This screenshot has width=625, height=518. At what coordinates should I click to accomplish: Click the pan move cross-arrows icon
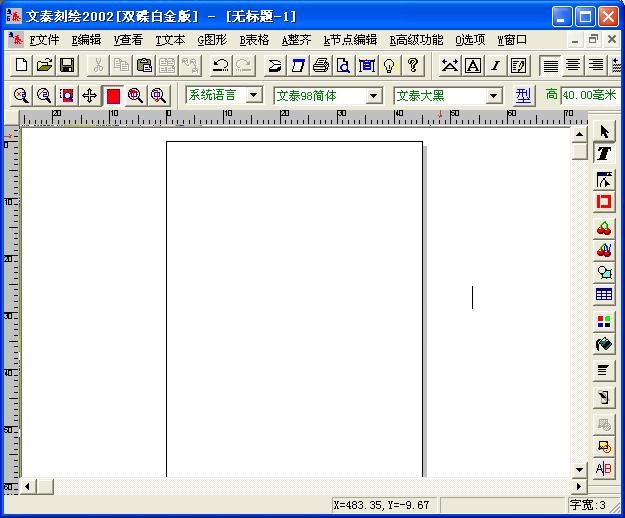click(89, 96)
